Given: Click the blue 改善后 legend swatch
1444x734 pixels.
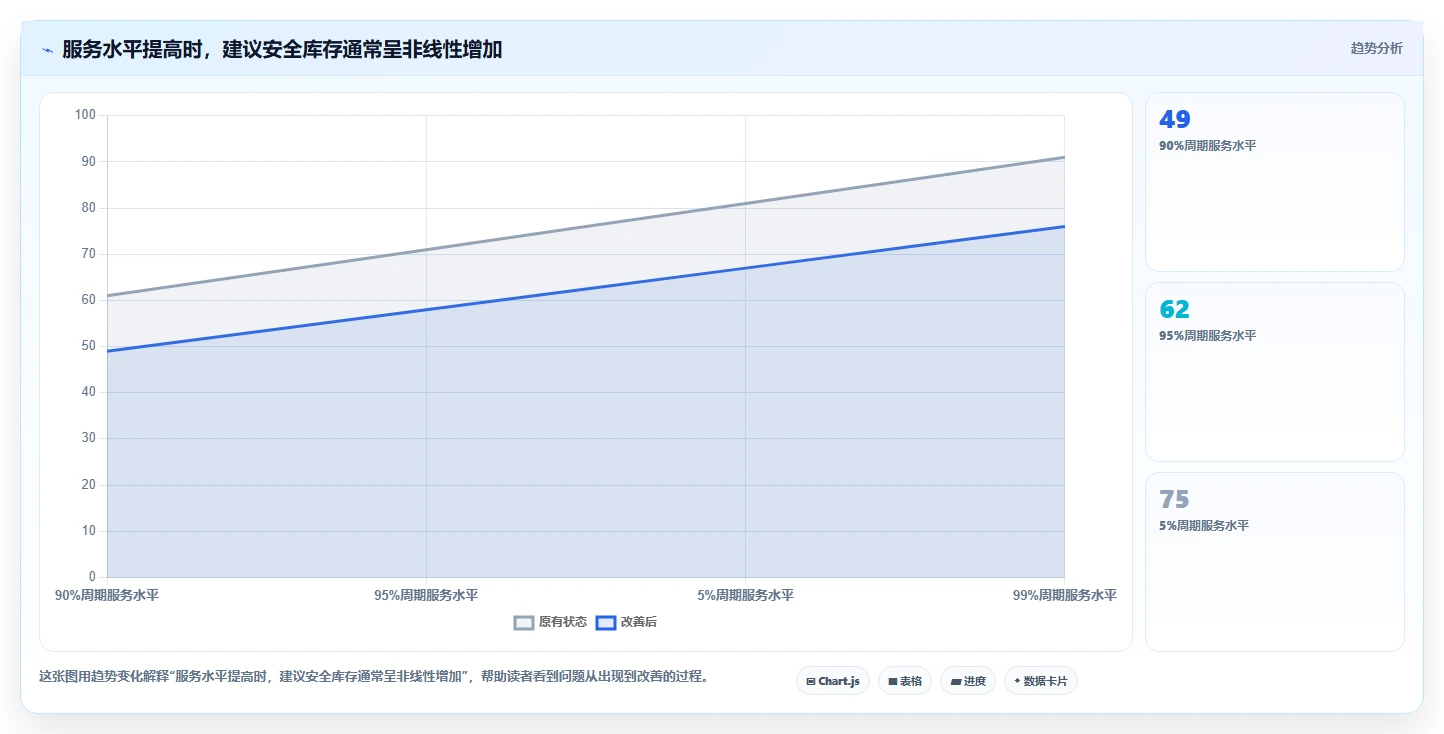Looking at the screenshot, I should pyautogui.click(x=605, y=622).
